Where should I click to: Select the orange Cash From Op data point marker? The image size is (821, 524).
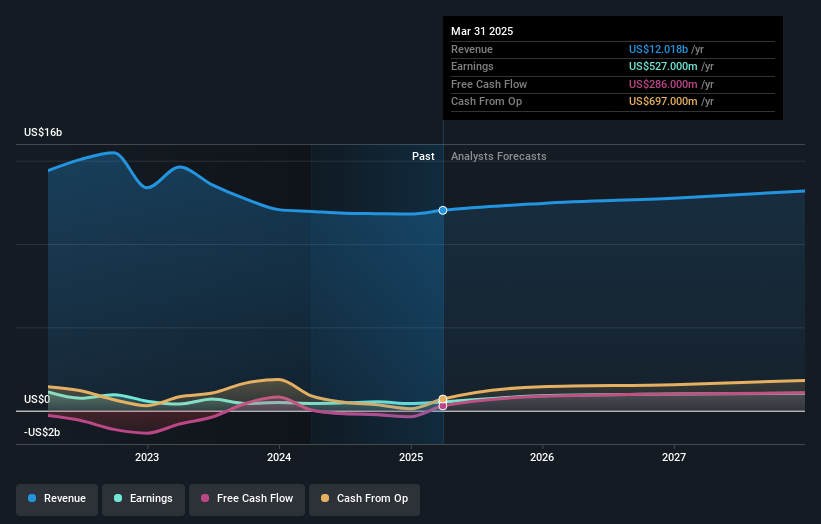[x=443, y=399]
